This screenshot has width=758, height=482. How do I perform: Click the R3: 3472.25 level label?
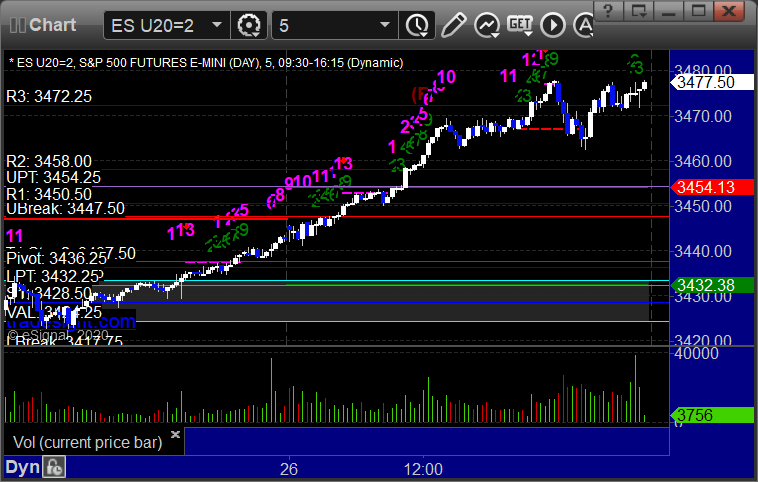(x=49, y=96)
